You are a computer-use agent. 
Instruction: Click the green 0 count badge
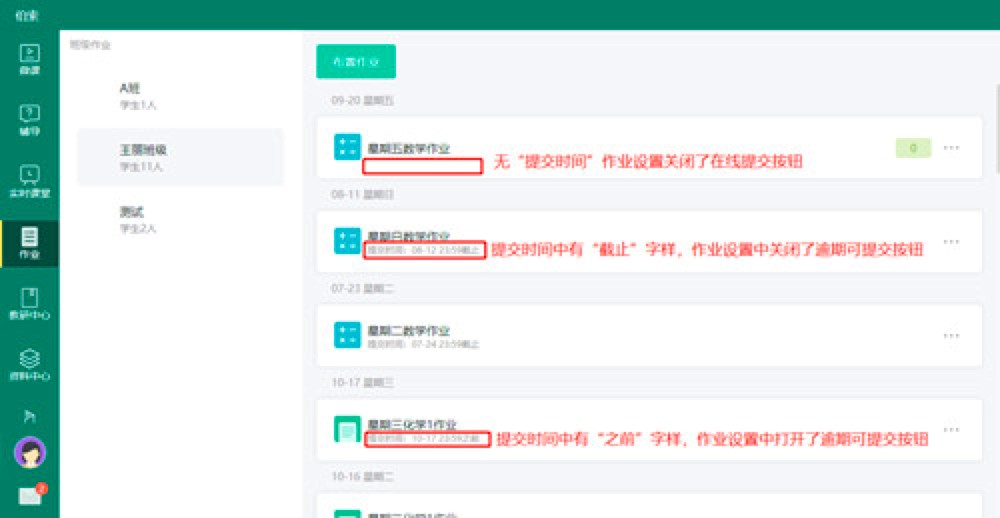pos(913,148)
